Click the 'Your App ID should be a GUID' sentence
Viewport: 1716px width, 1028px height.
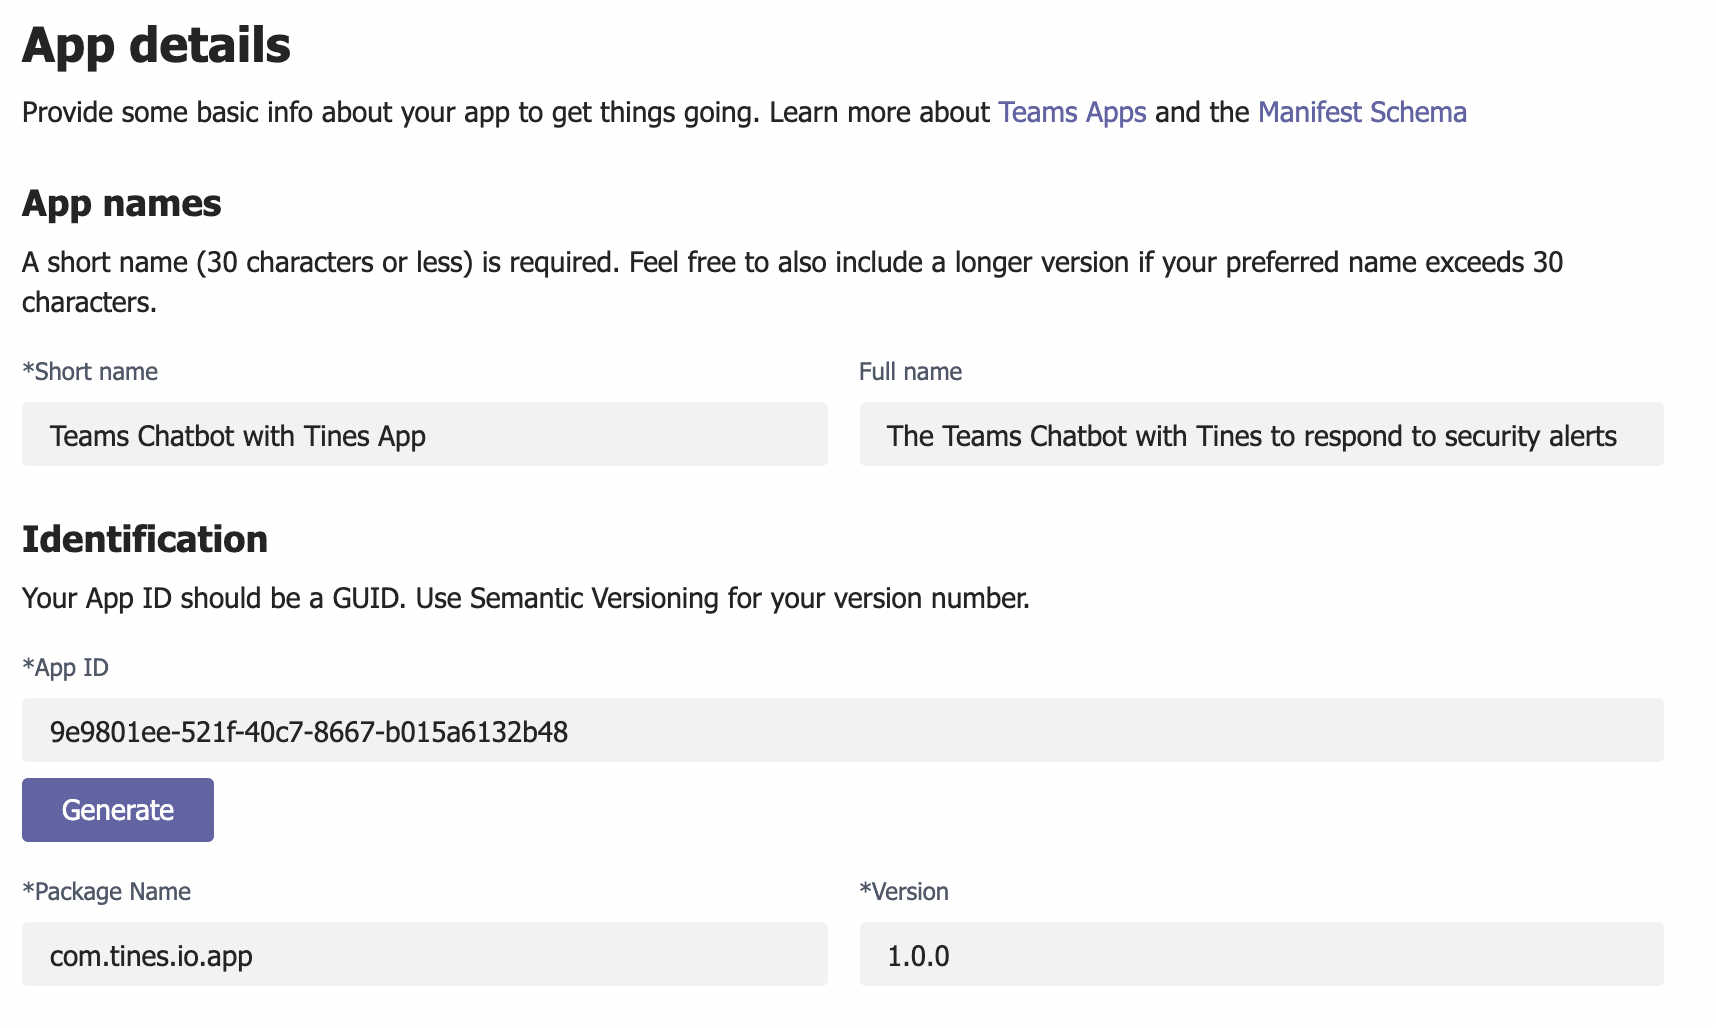click(214, 598)
